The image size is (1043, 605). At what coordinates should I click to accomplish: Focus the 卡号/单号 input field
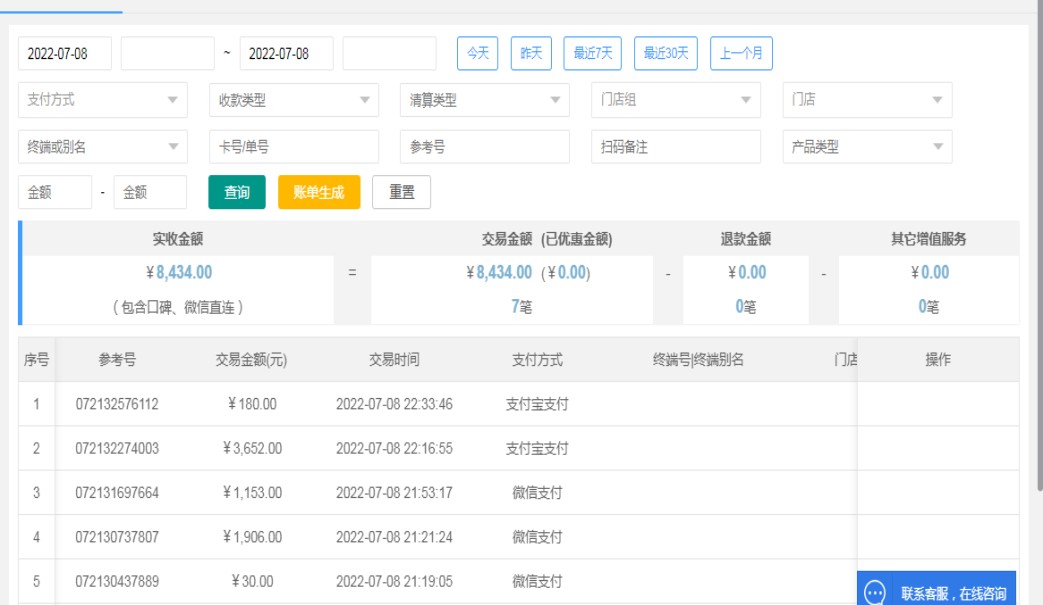pyautogui.click(x=294, y=147)
